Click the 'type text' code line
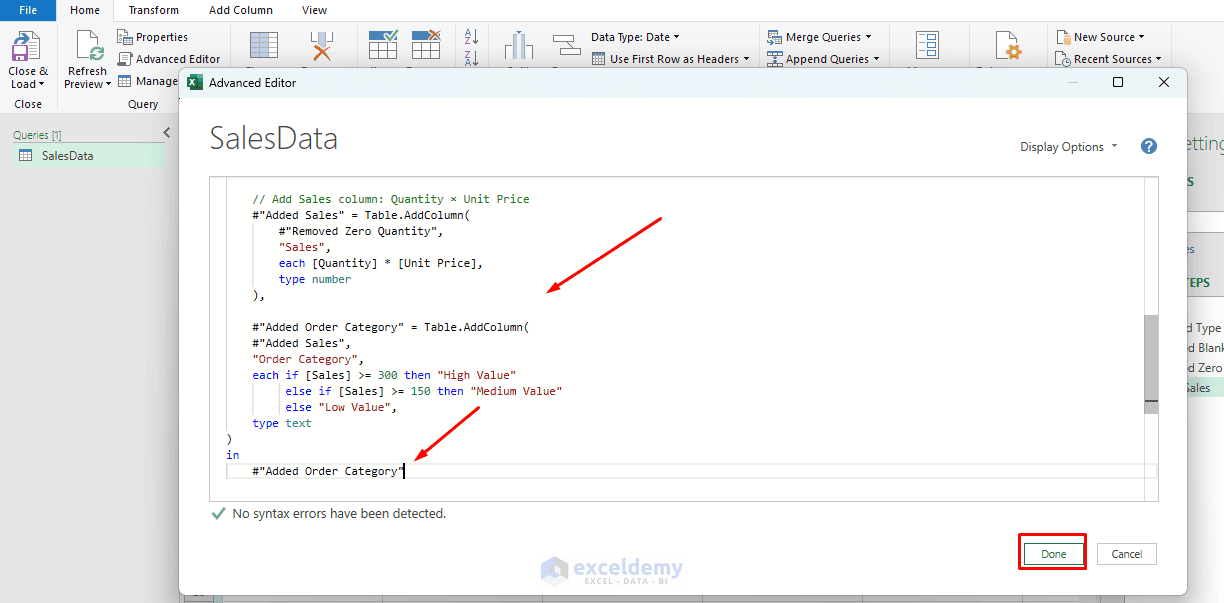Image resolution: width=1224 pixels, height=603 pixels. tap(282, 423)
